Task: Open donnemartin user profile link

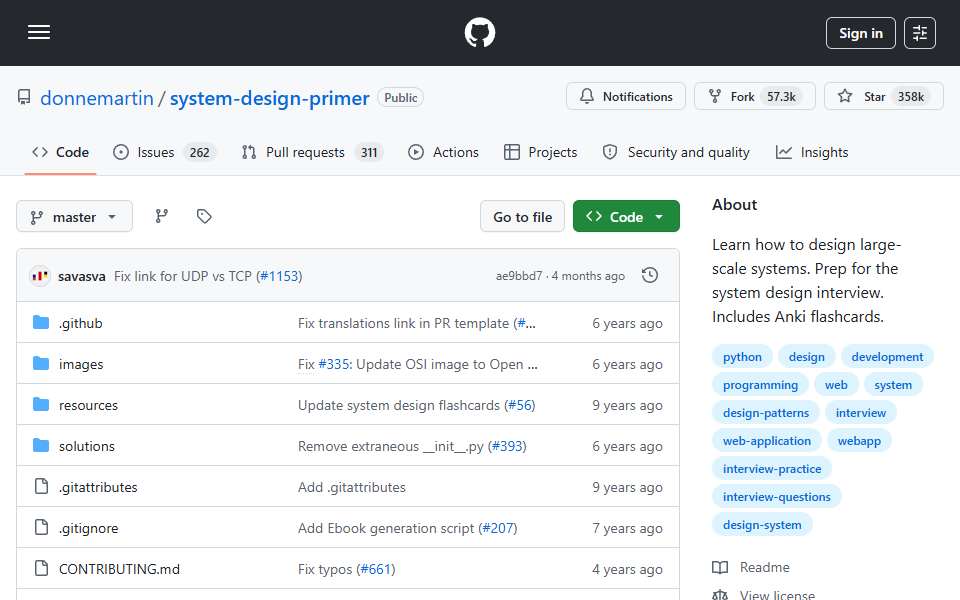Action: 97,98
